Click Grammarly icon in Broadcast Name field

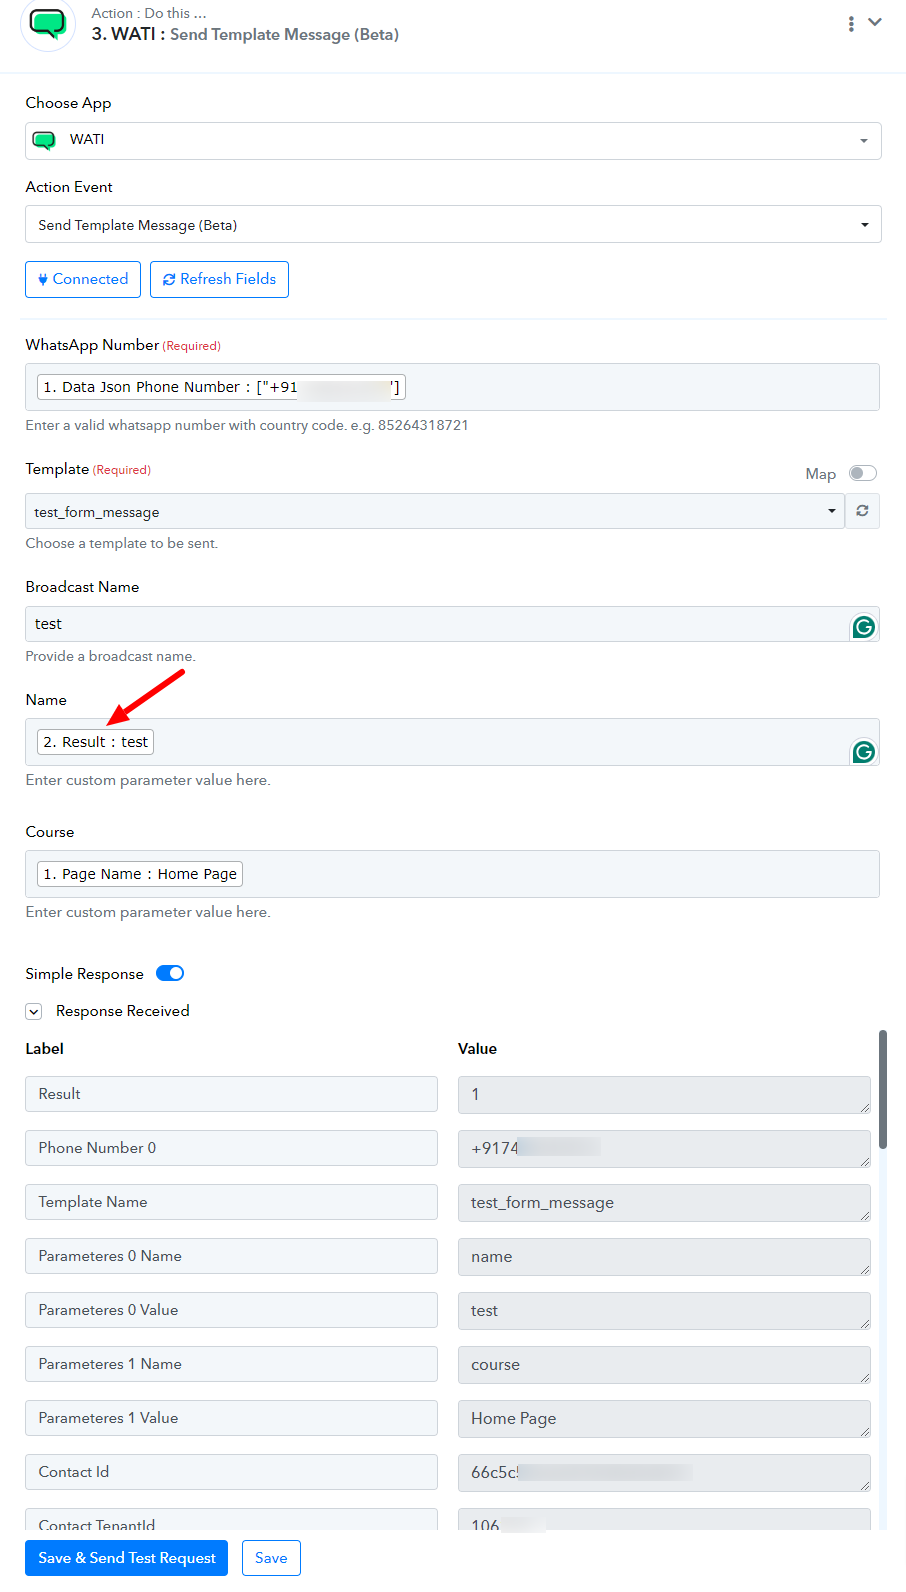coord(863,627)
